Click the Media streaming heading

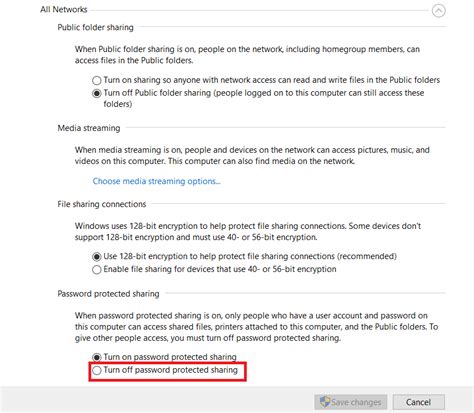click(89, 128)
